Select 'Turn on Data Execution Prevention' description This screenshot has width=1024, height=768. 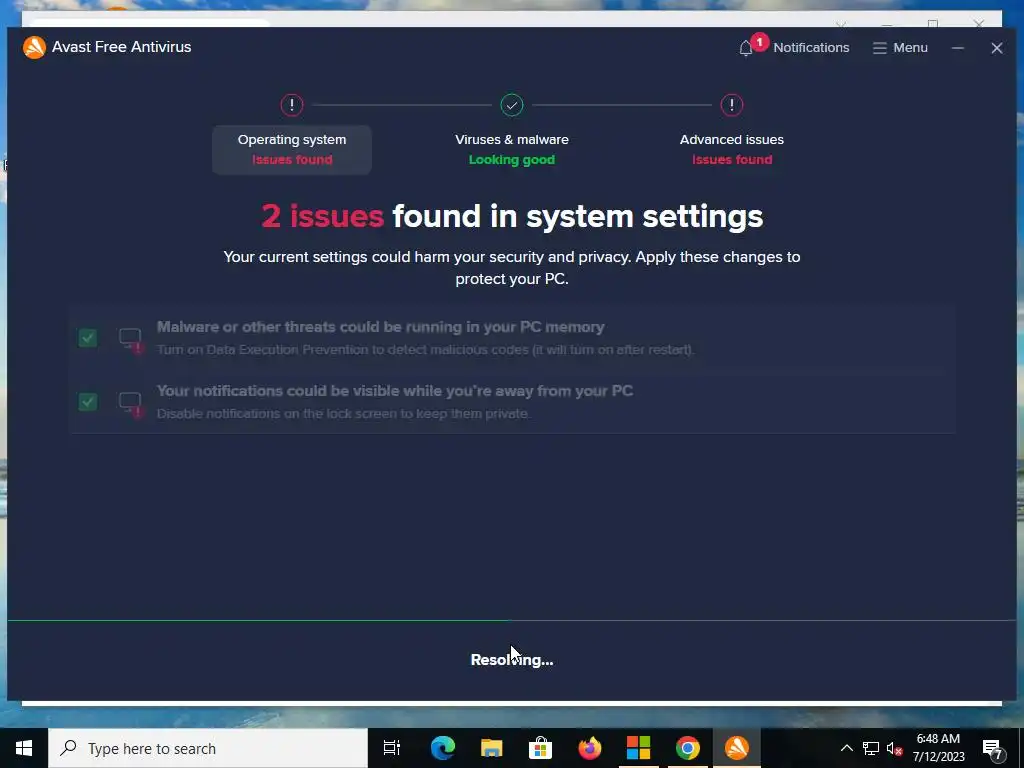[x=425, y=349]
